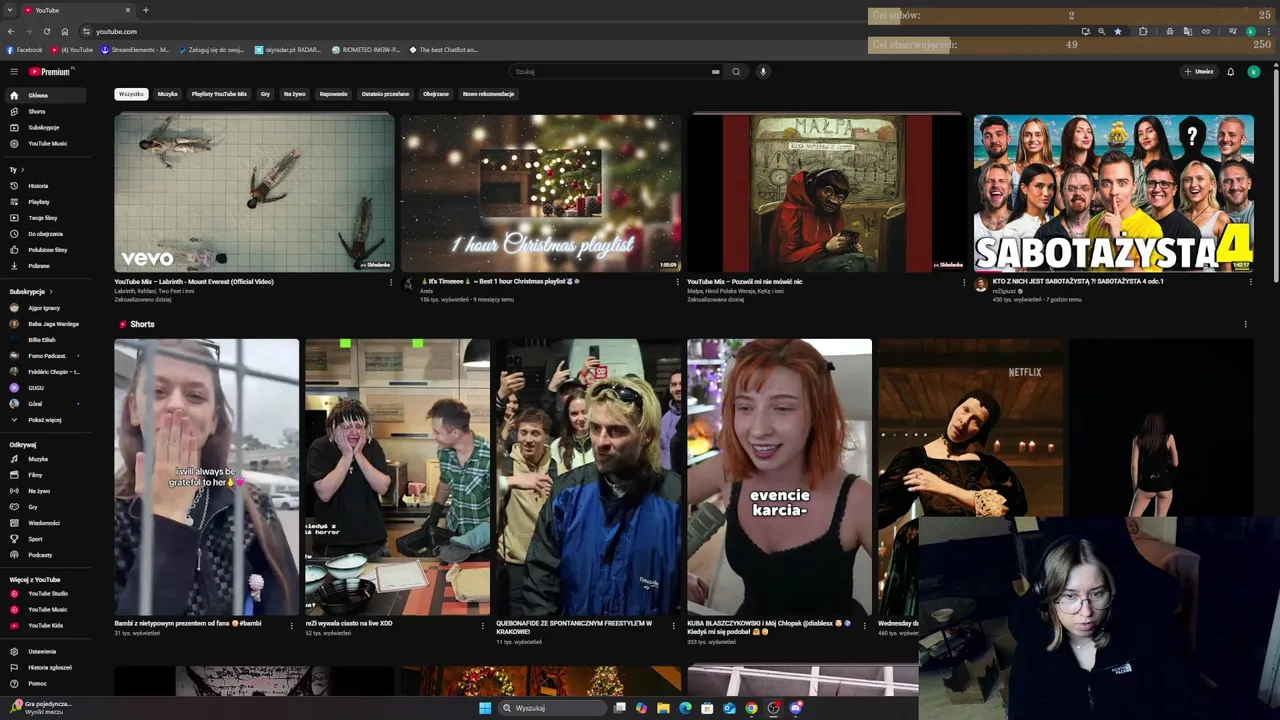1280x720 pixels.
Task: Open File Explorer from taskbar
Action: coord(663,708)
